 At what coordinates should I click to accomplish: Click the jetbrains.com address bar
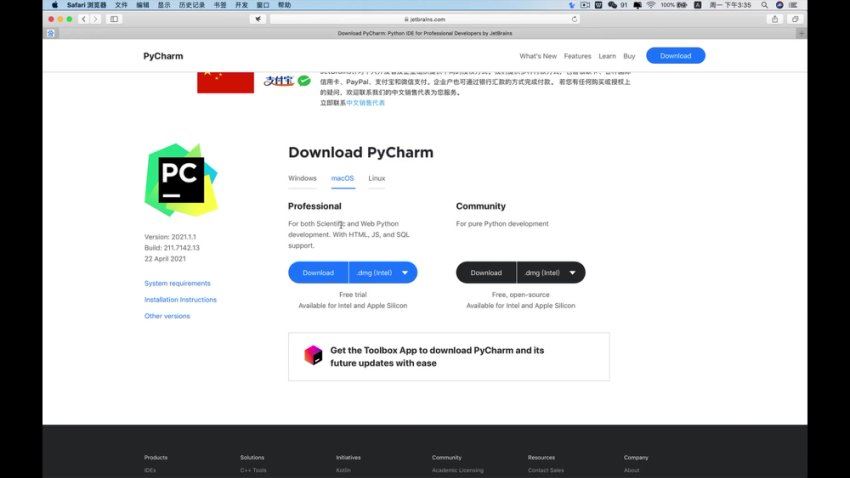coord(424,19)
